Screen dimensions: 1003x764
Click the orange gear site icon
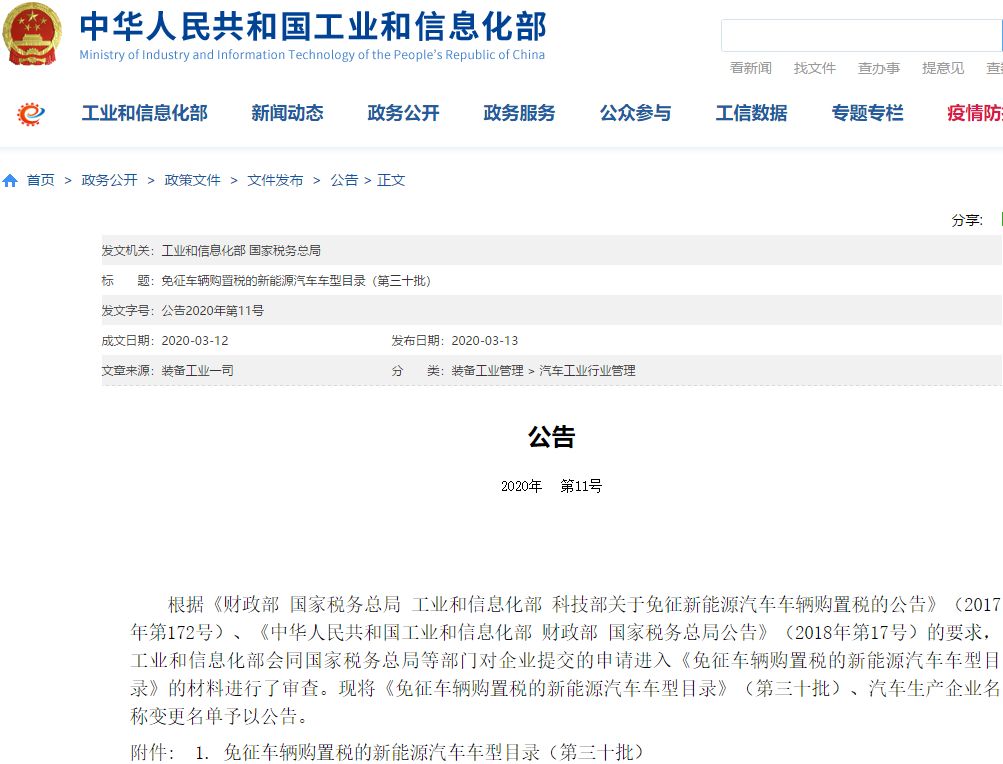coord(31,114)
